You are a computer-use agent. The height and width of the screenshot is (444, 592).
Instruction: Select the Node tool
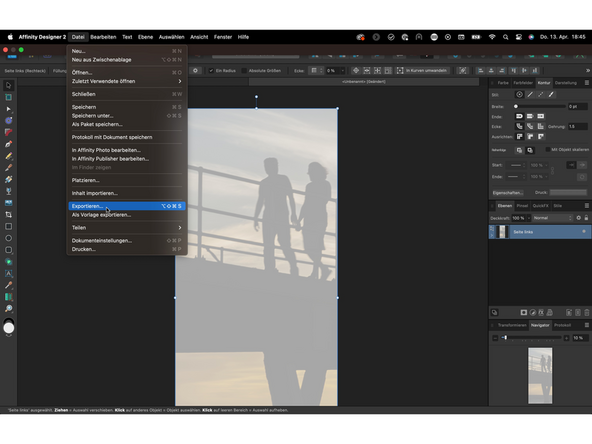tap(8, 109)
